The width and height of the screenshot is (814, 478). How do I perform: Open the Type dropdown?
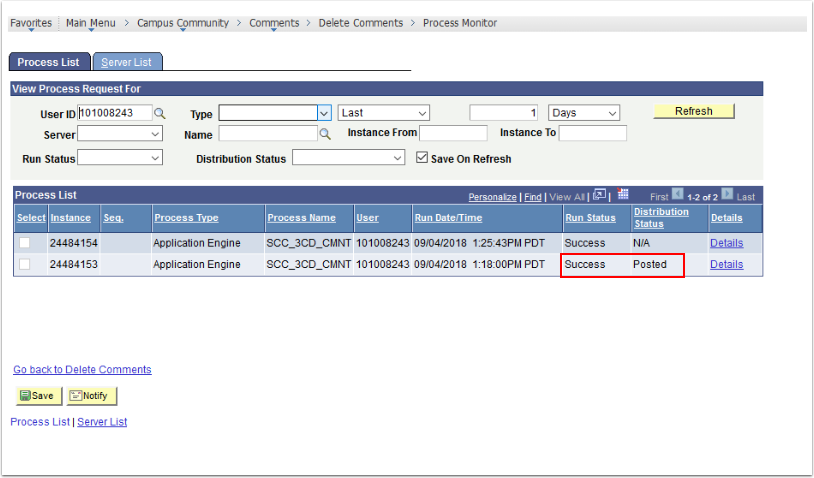[x=324, y=113]
